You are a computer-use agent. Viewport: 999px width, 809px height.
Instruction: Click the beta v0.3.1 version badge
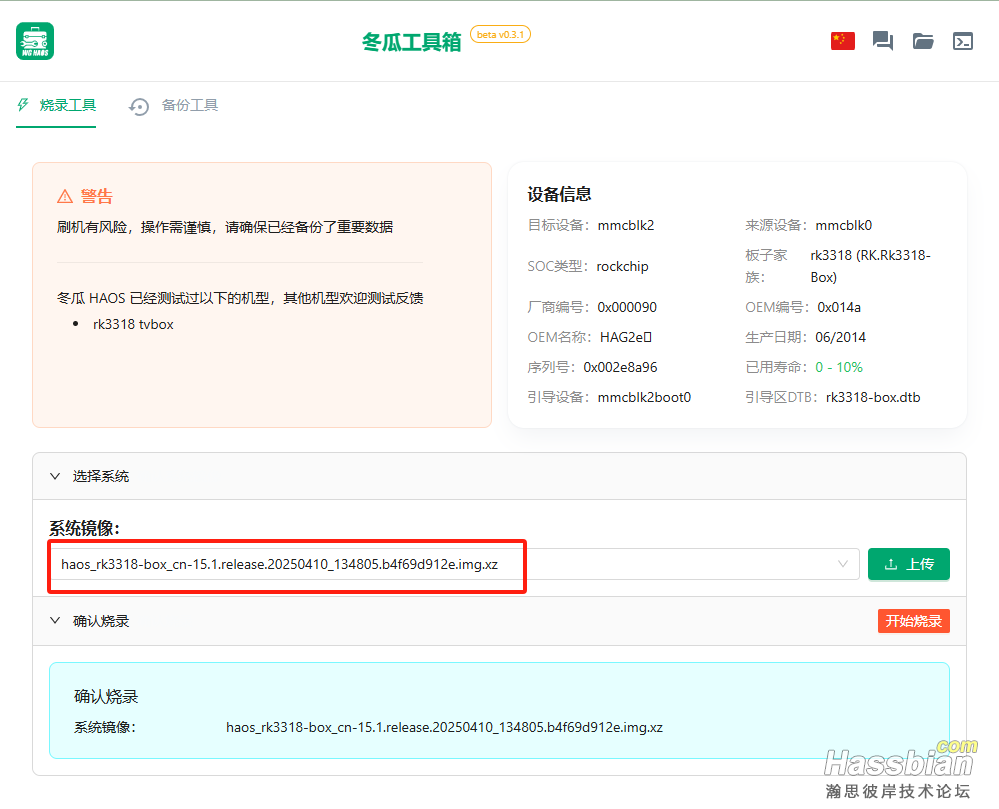[500, 34]
